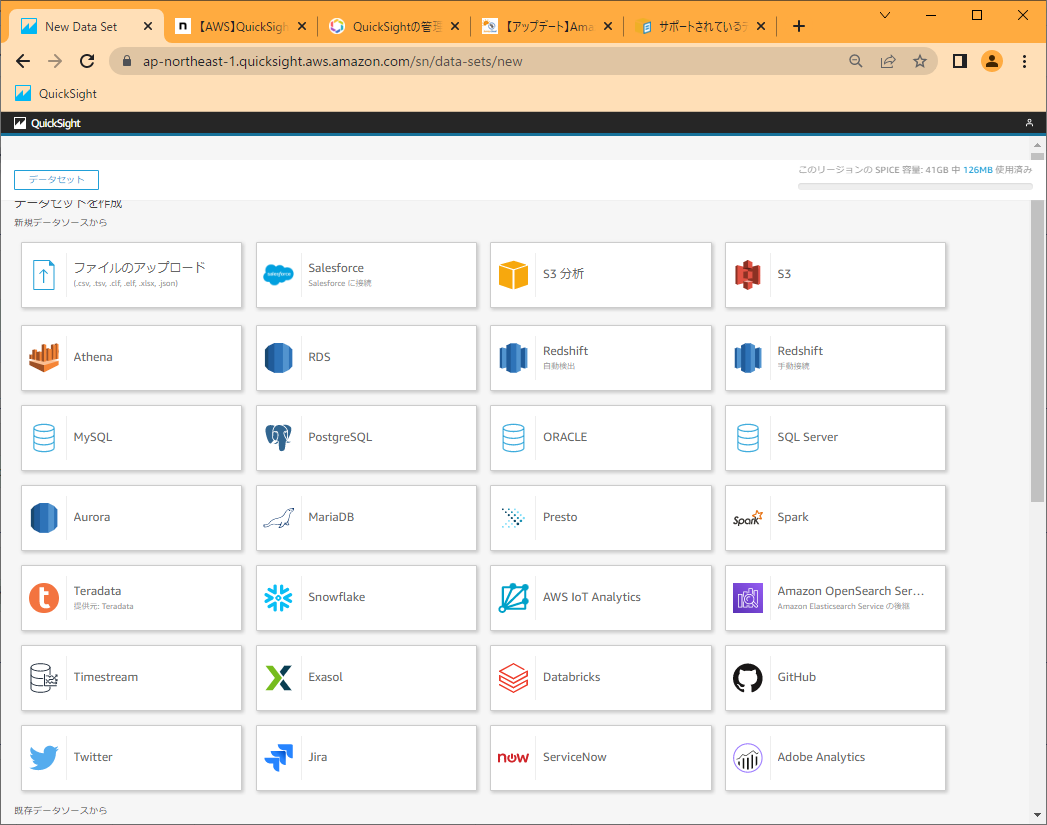Select the RDS icon
Viewport: 1047px width, 825px height.
[x=278, y=358]
